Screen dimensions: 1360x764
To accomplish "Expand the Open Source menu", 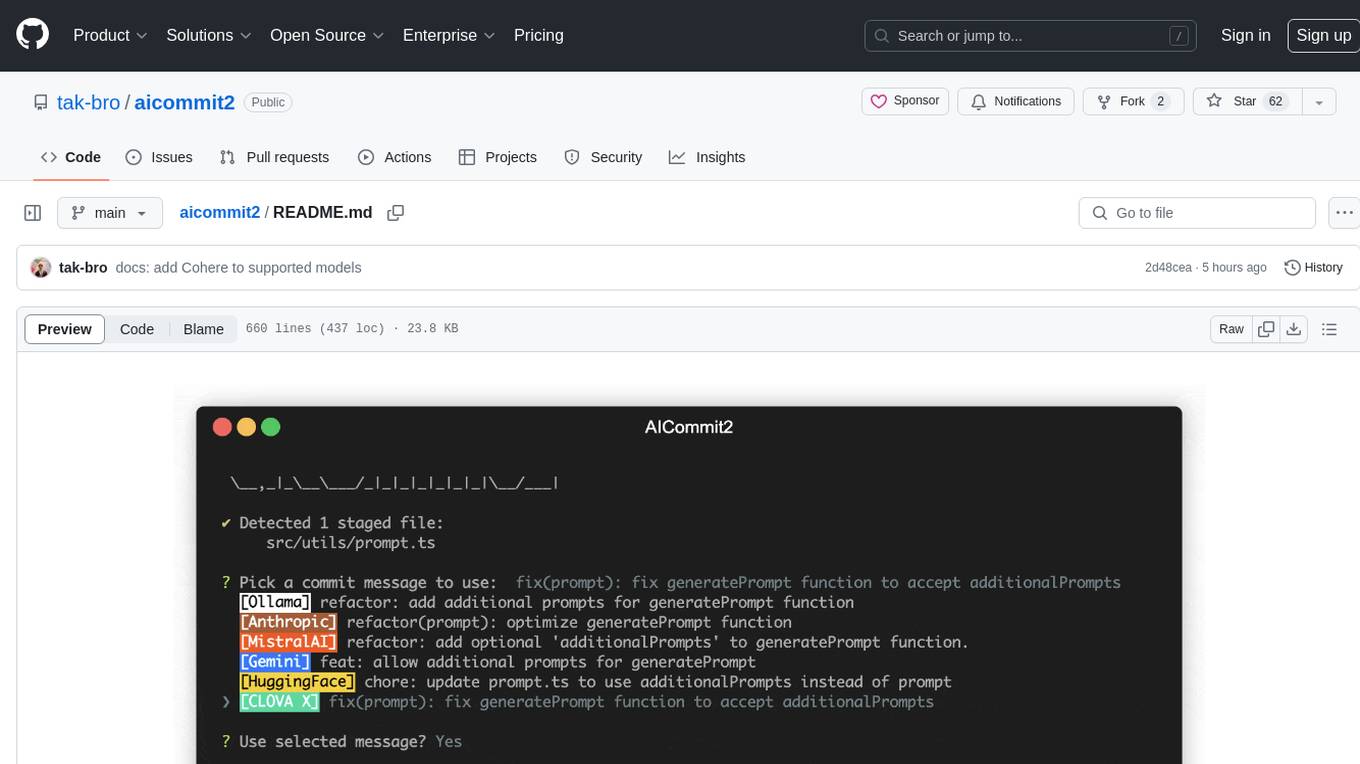I will 327,35.
